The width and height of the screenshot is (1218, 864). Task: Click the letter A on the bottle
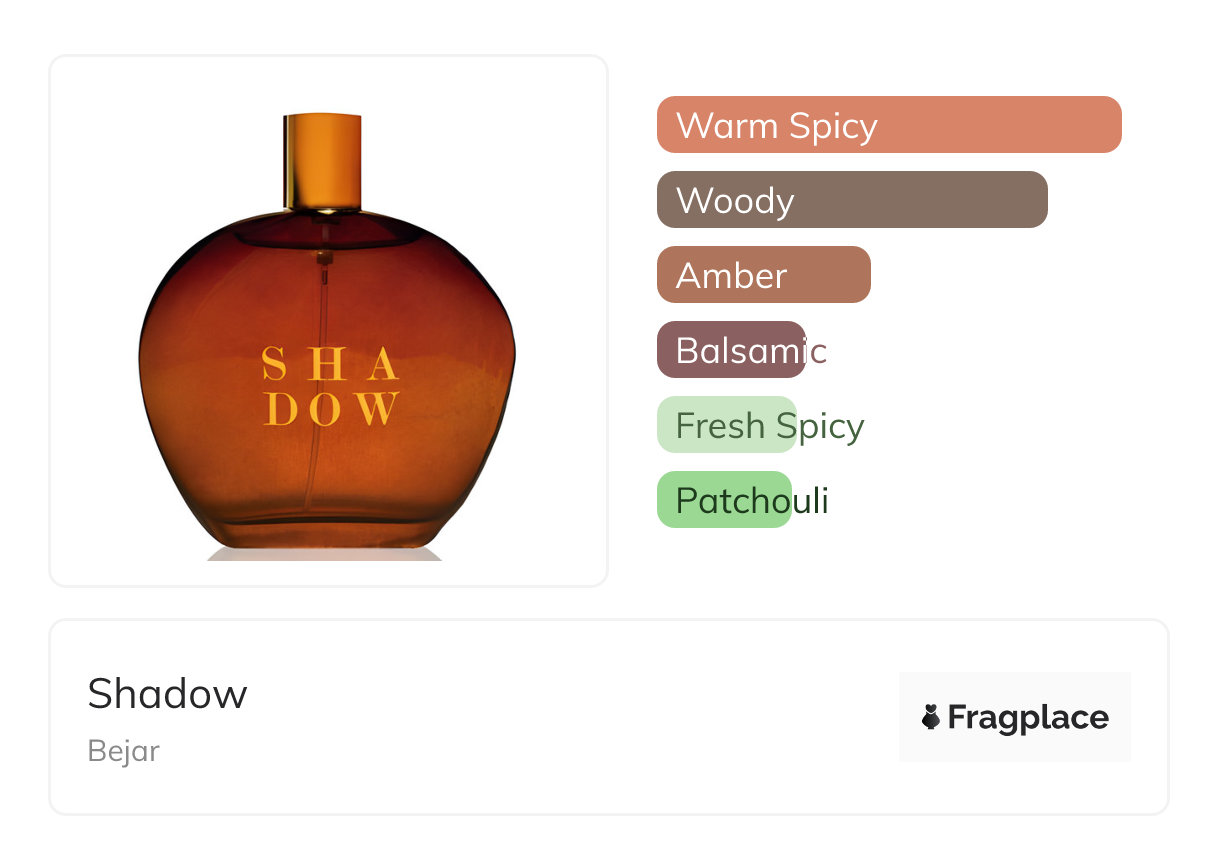coord(382,364)
